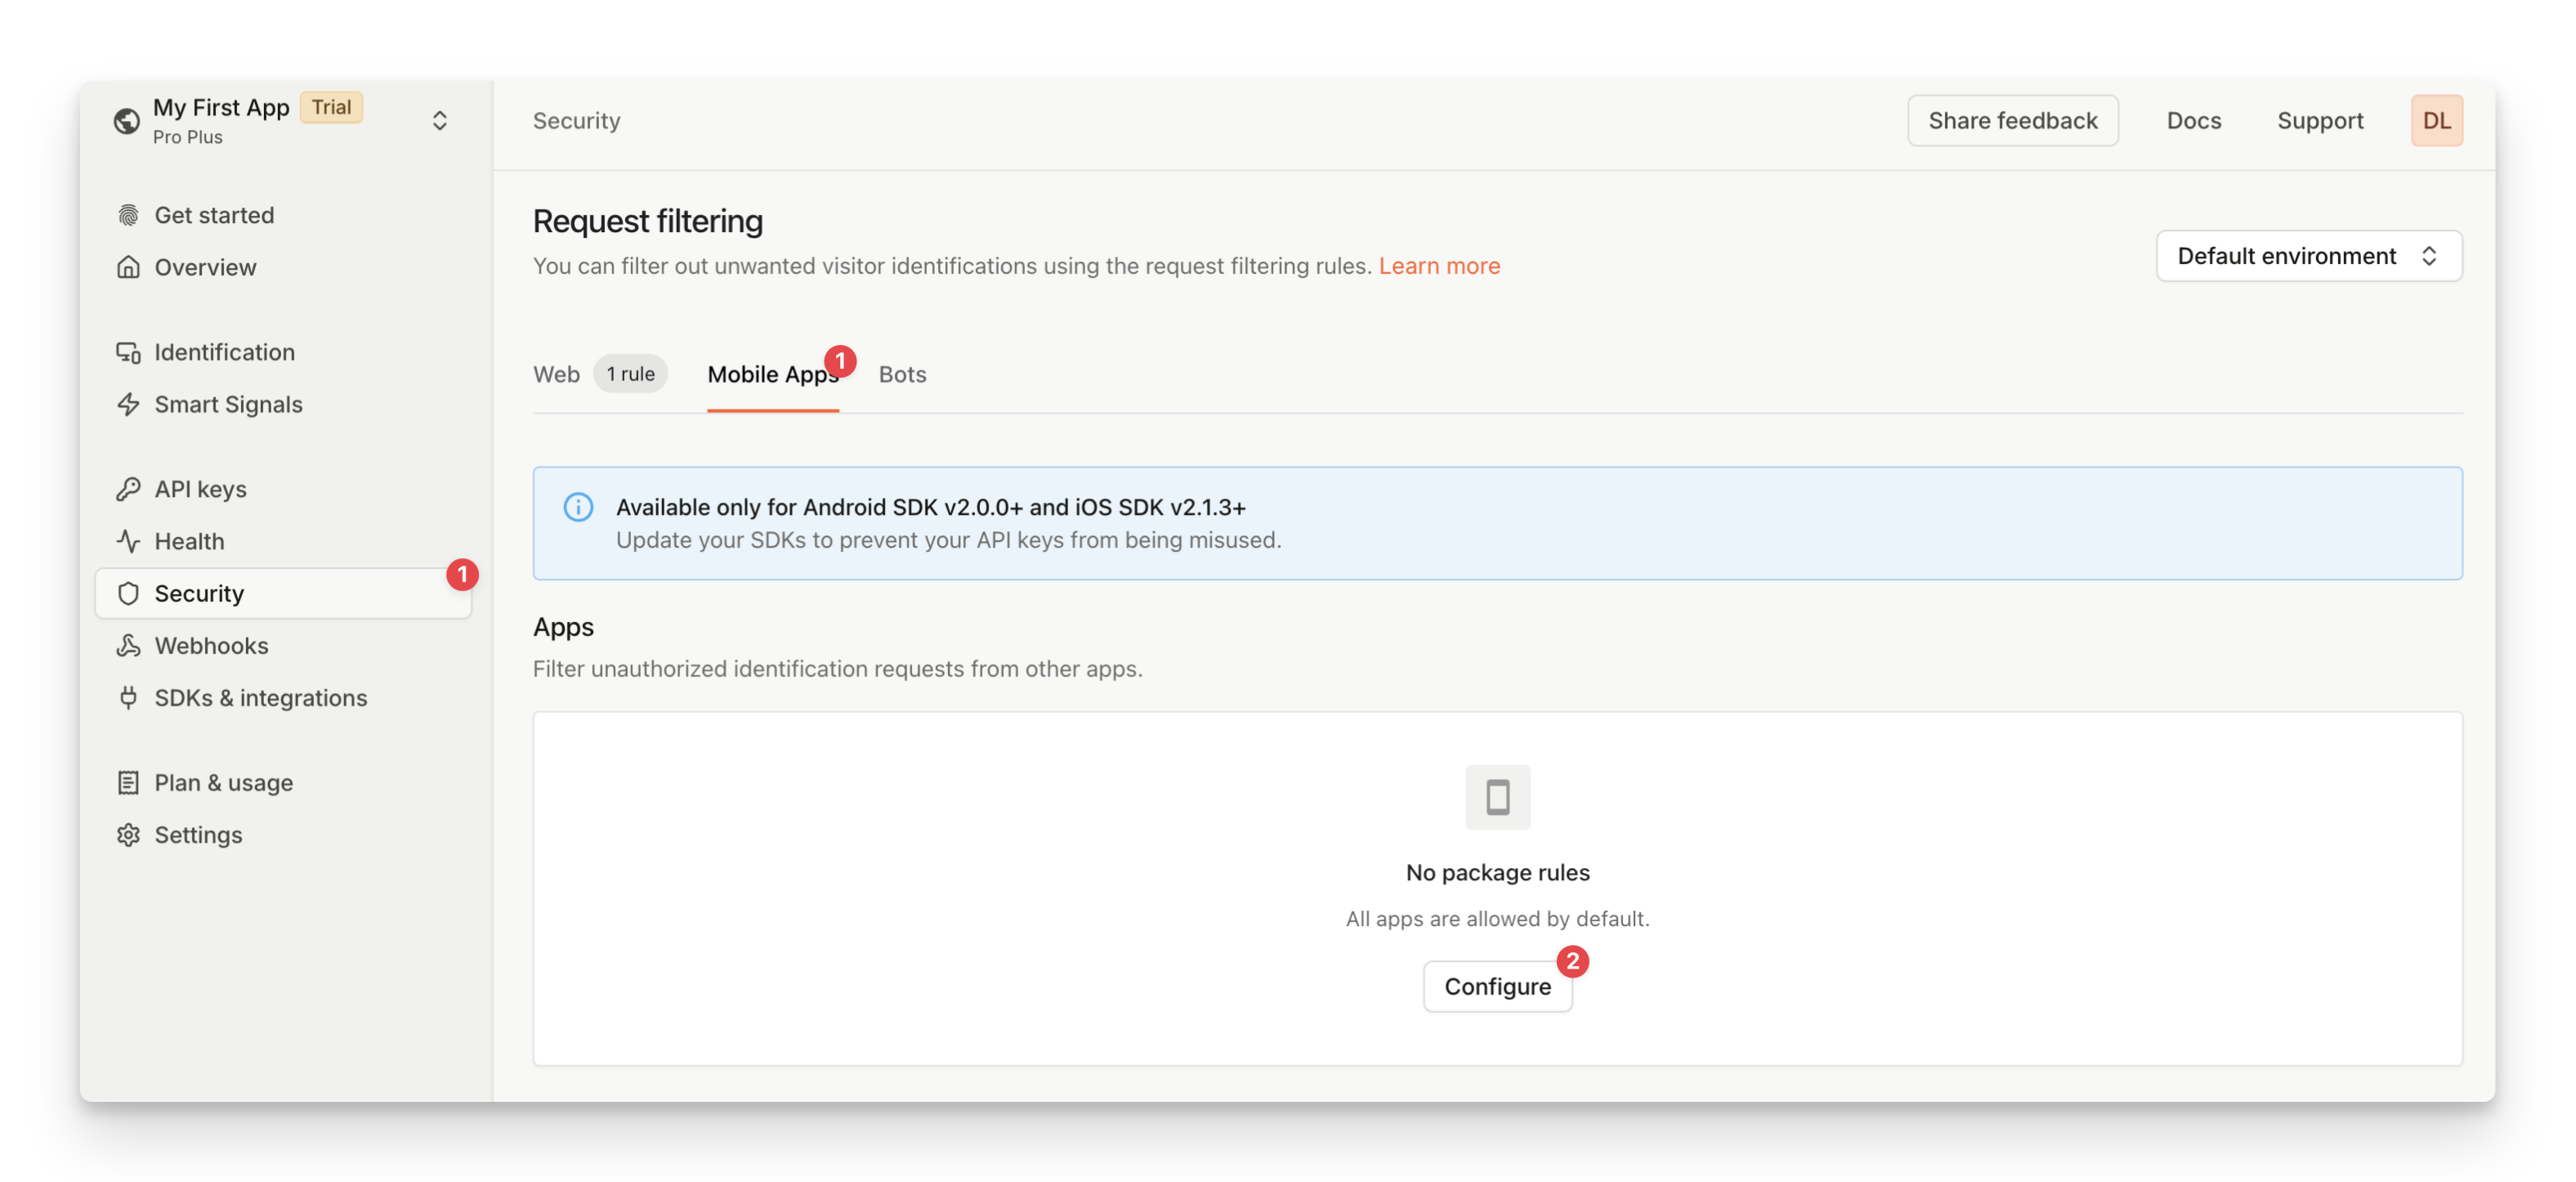Click the Share feedback button
2576x1182 pixels.
click(x=2012, y=121)
